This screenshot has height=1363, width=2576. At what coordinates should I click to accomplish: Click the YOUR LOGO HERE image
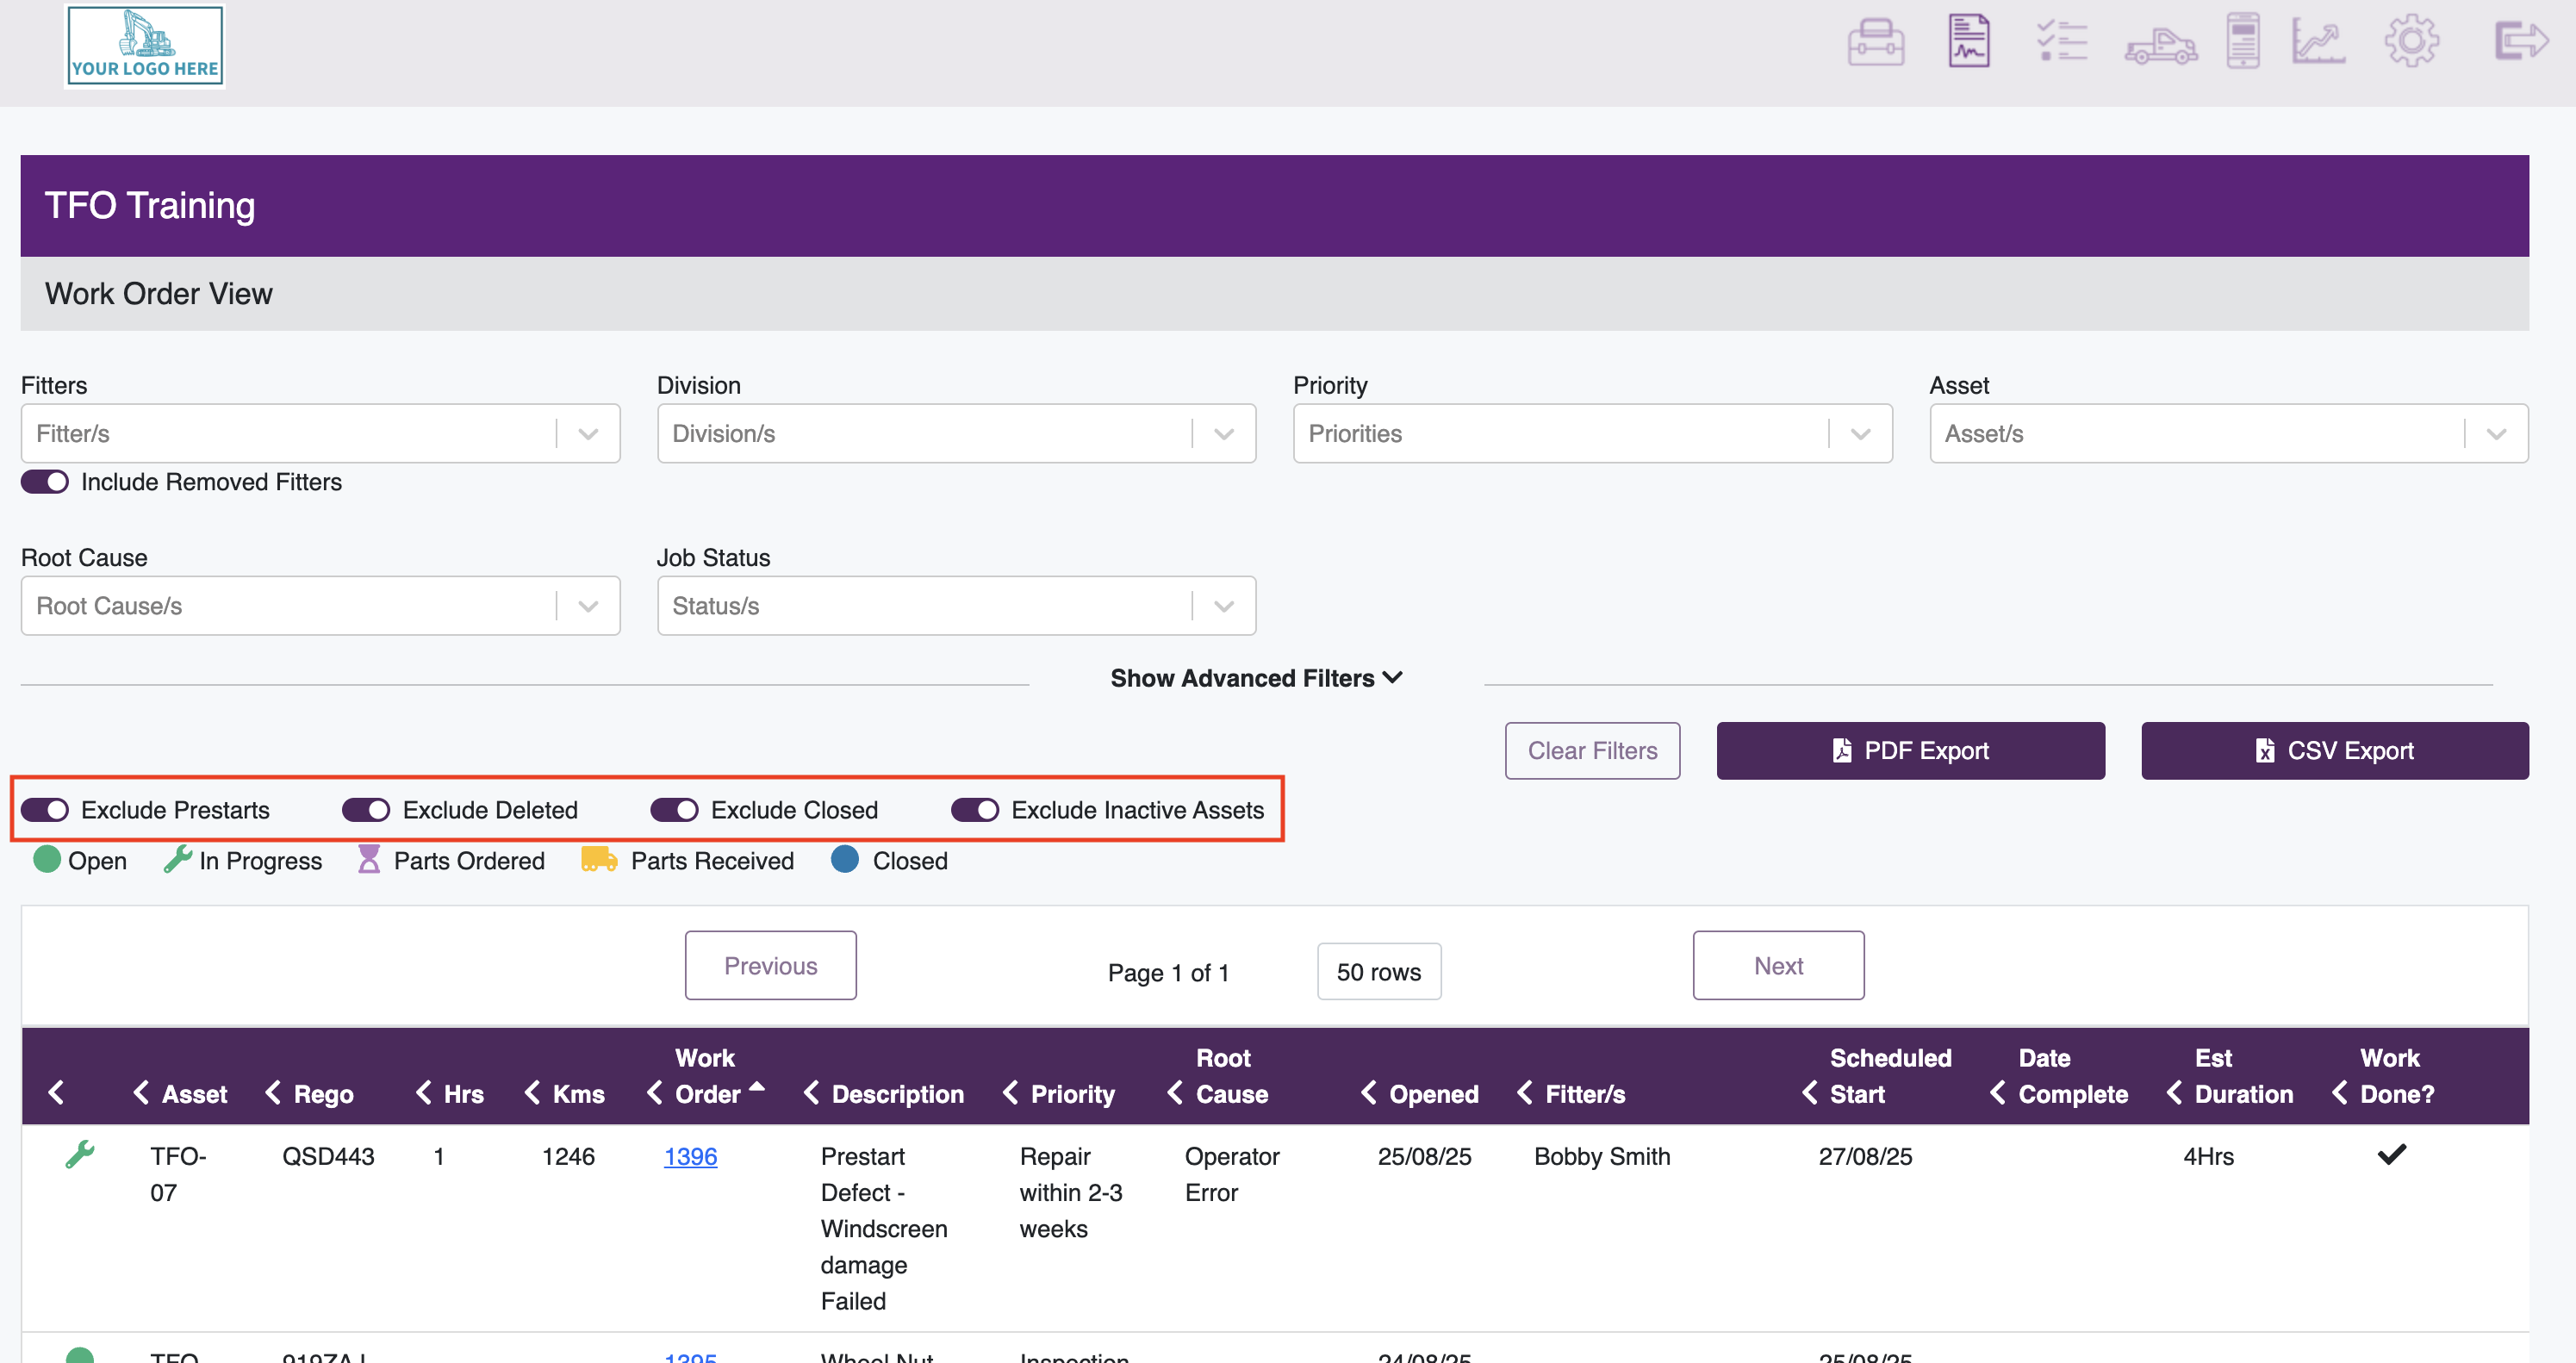(x=145, y=46)
